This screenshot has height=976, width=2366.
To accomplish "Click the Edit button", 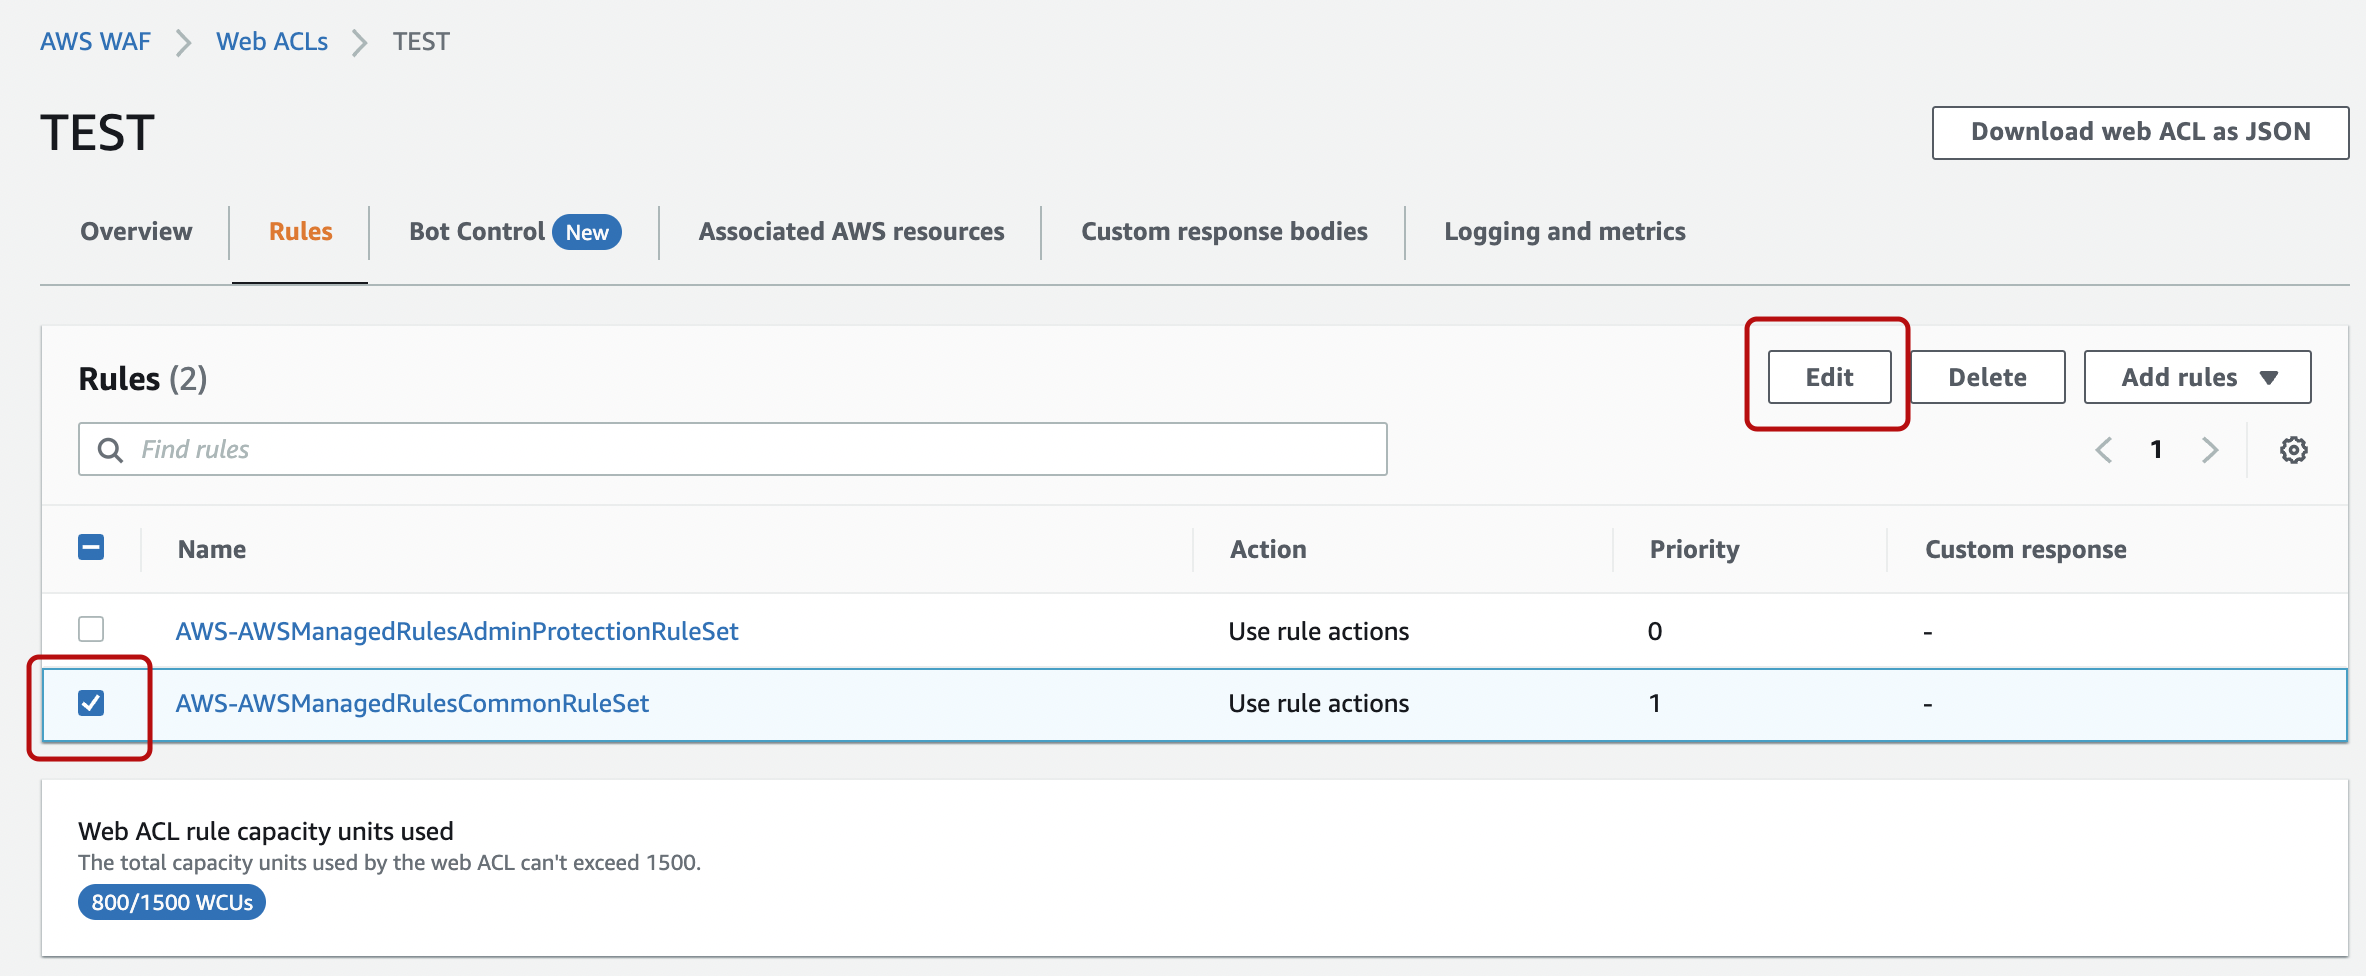I will 1829,377.
